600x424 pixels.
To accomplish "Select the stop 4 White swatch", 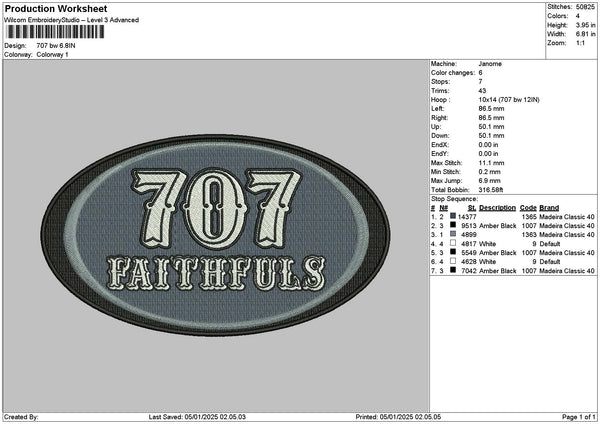I will 453,243.
